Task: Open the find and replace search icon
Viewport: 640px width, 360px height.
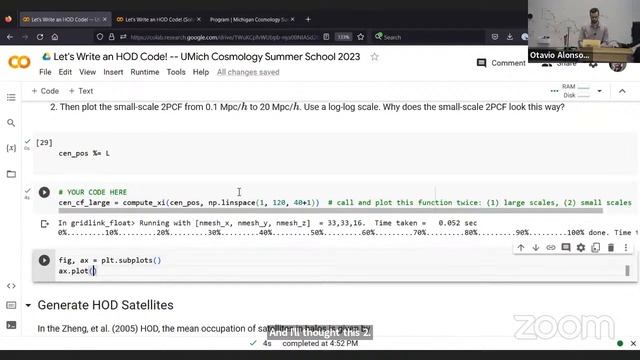Action: pyautogui.click(x=11, y=123)
